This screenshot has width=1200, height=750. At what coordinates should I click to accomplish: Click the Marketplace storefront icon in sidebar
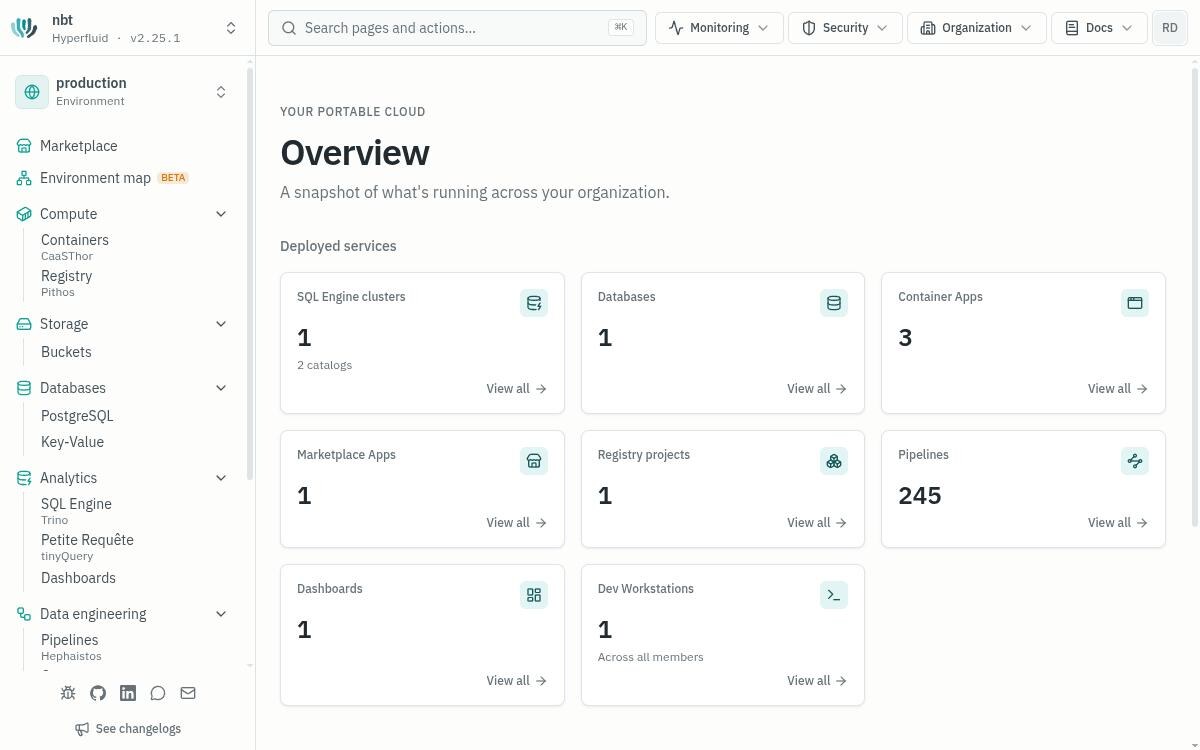[x=24, y=146]
